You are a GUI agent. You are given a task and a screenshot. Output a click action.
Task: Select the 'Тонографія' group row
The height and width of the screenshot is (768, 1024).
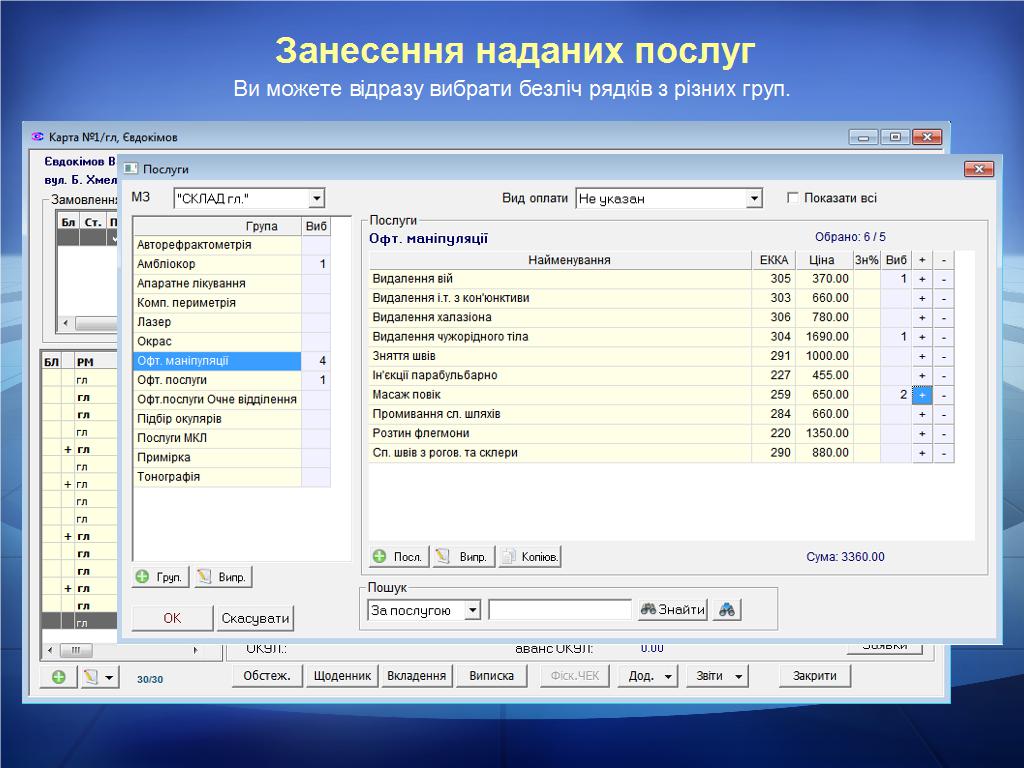[x=217, y=477]
